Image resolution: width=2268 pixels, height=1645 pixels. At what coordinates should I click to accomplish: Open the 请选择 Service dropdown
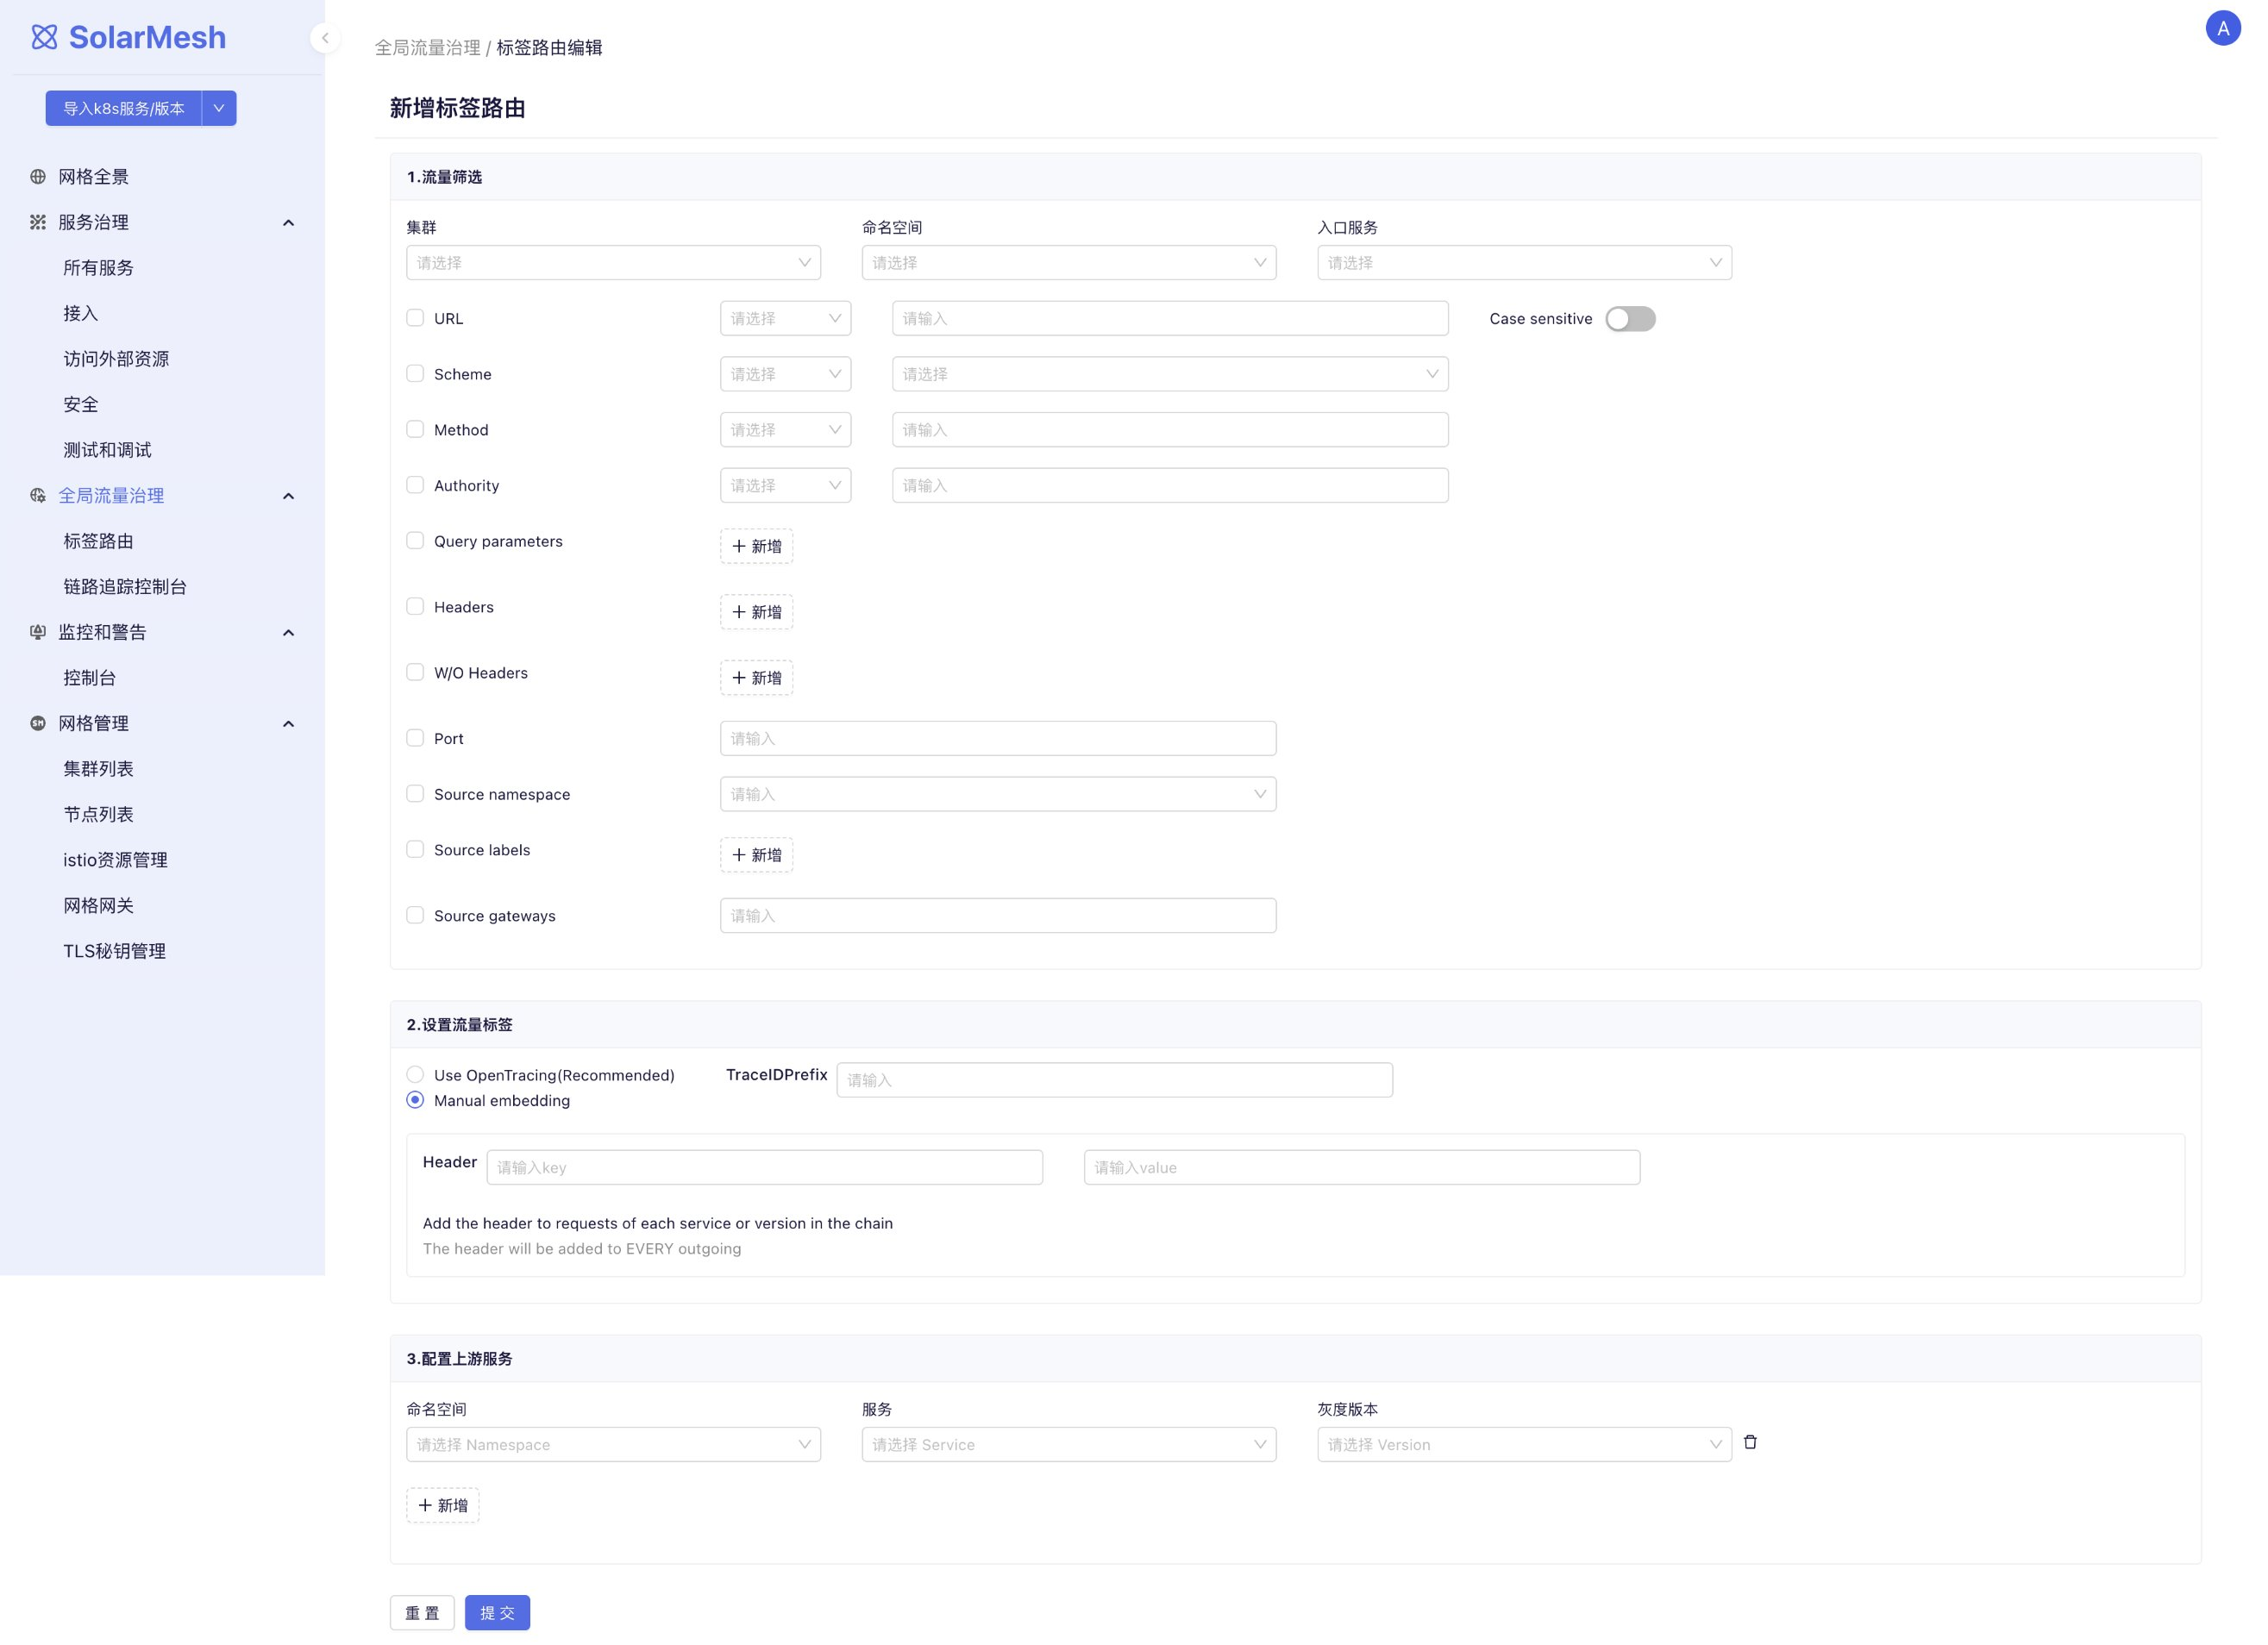pyautogui.click(x=1069, y=1445)
